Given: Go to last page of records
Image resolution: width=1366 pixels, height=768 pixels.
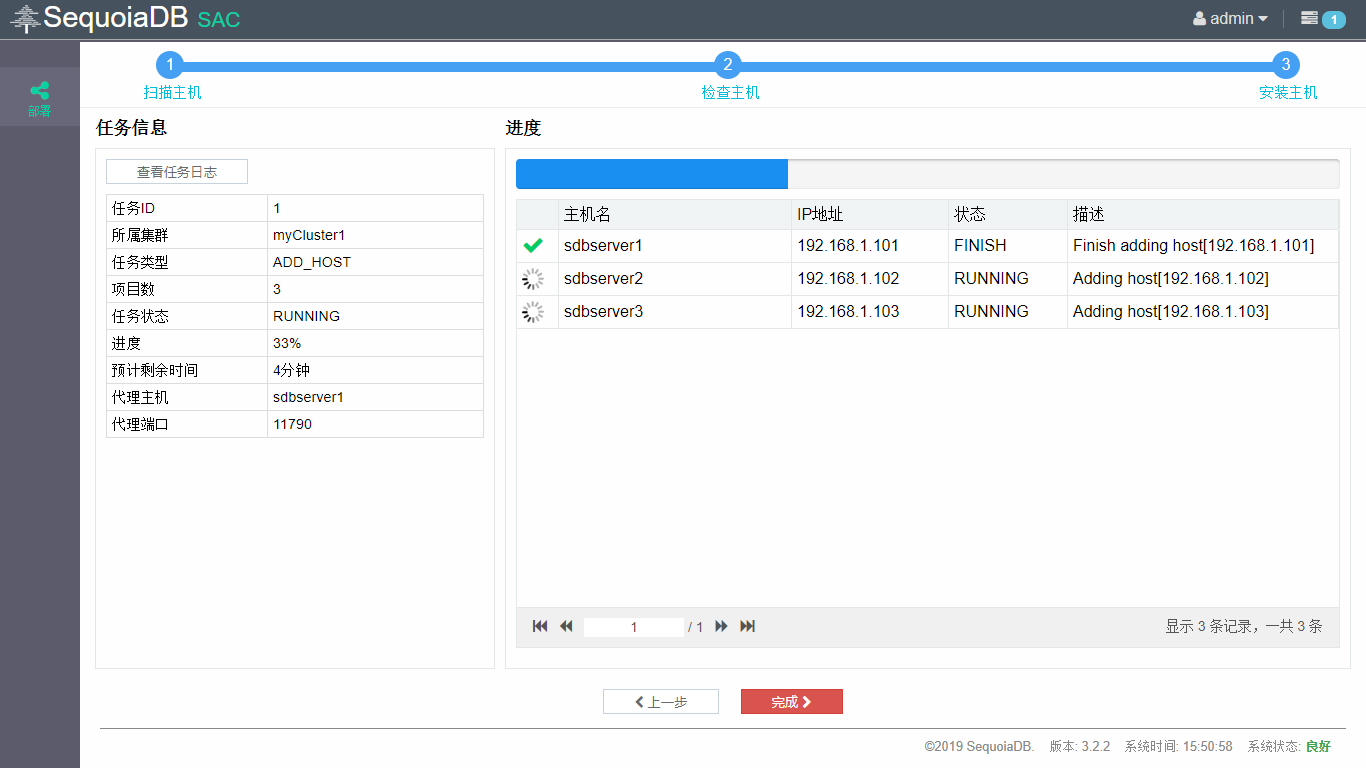Looking at the screenshot, I should [747, 626].
